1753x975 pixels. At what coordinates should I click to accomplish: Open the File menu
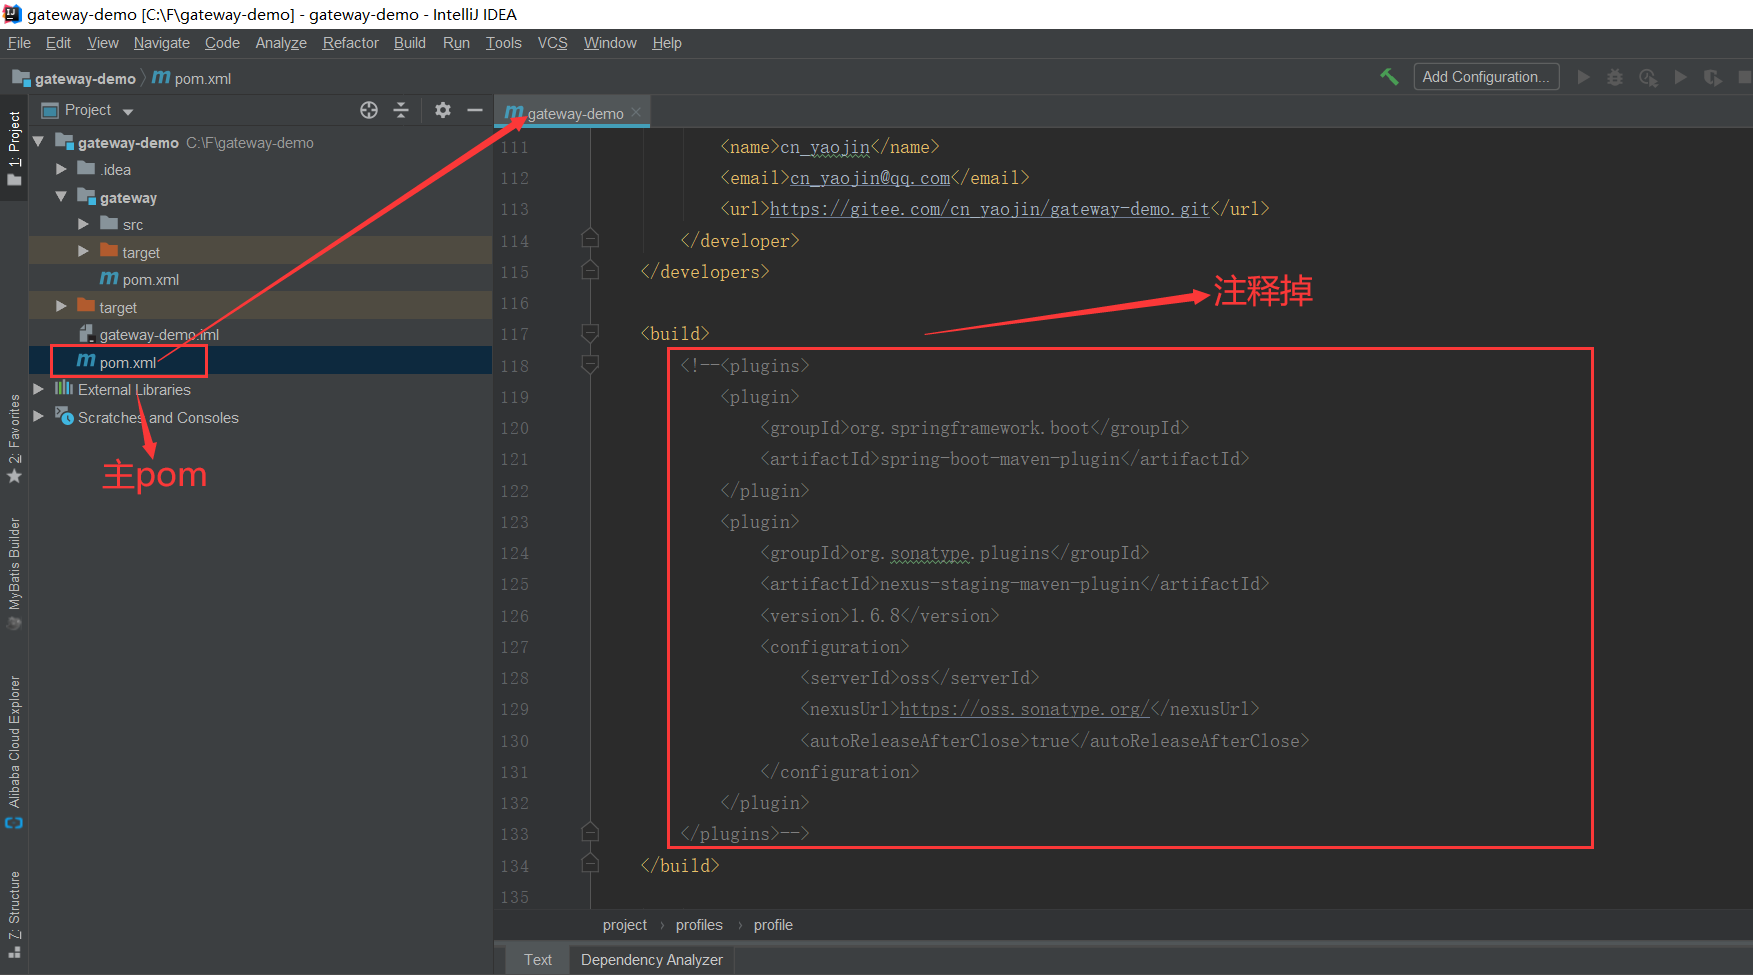click(19, 43)
